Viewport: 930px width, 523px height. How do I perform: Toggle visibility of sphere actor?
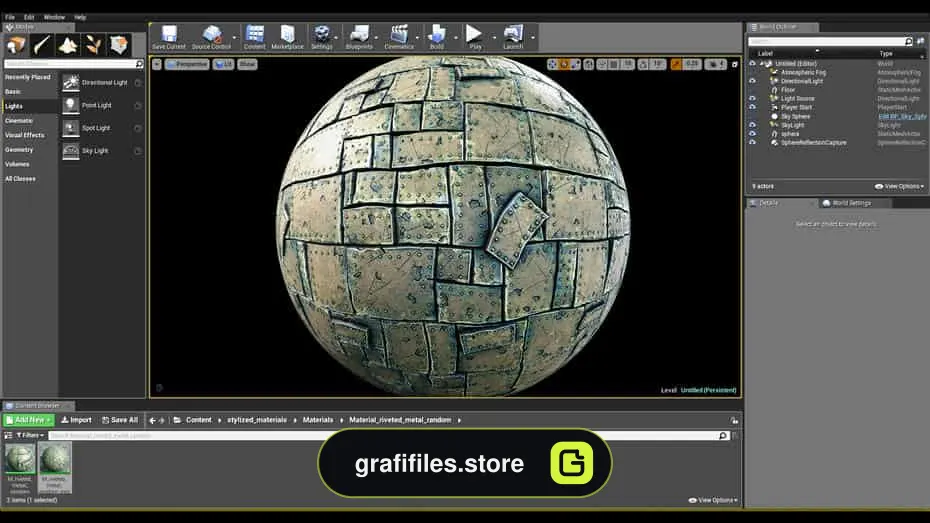pos(753,134)
